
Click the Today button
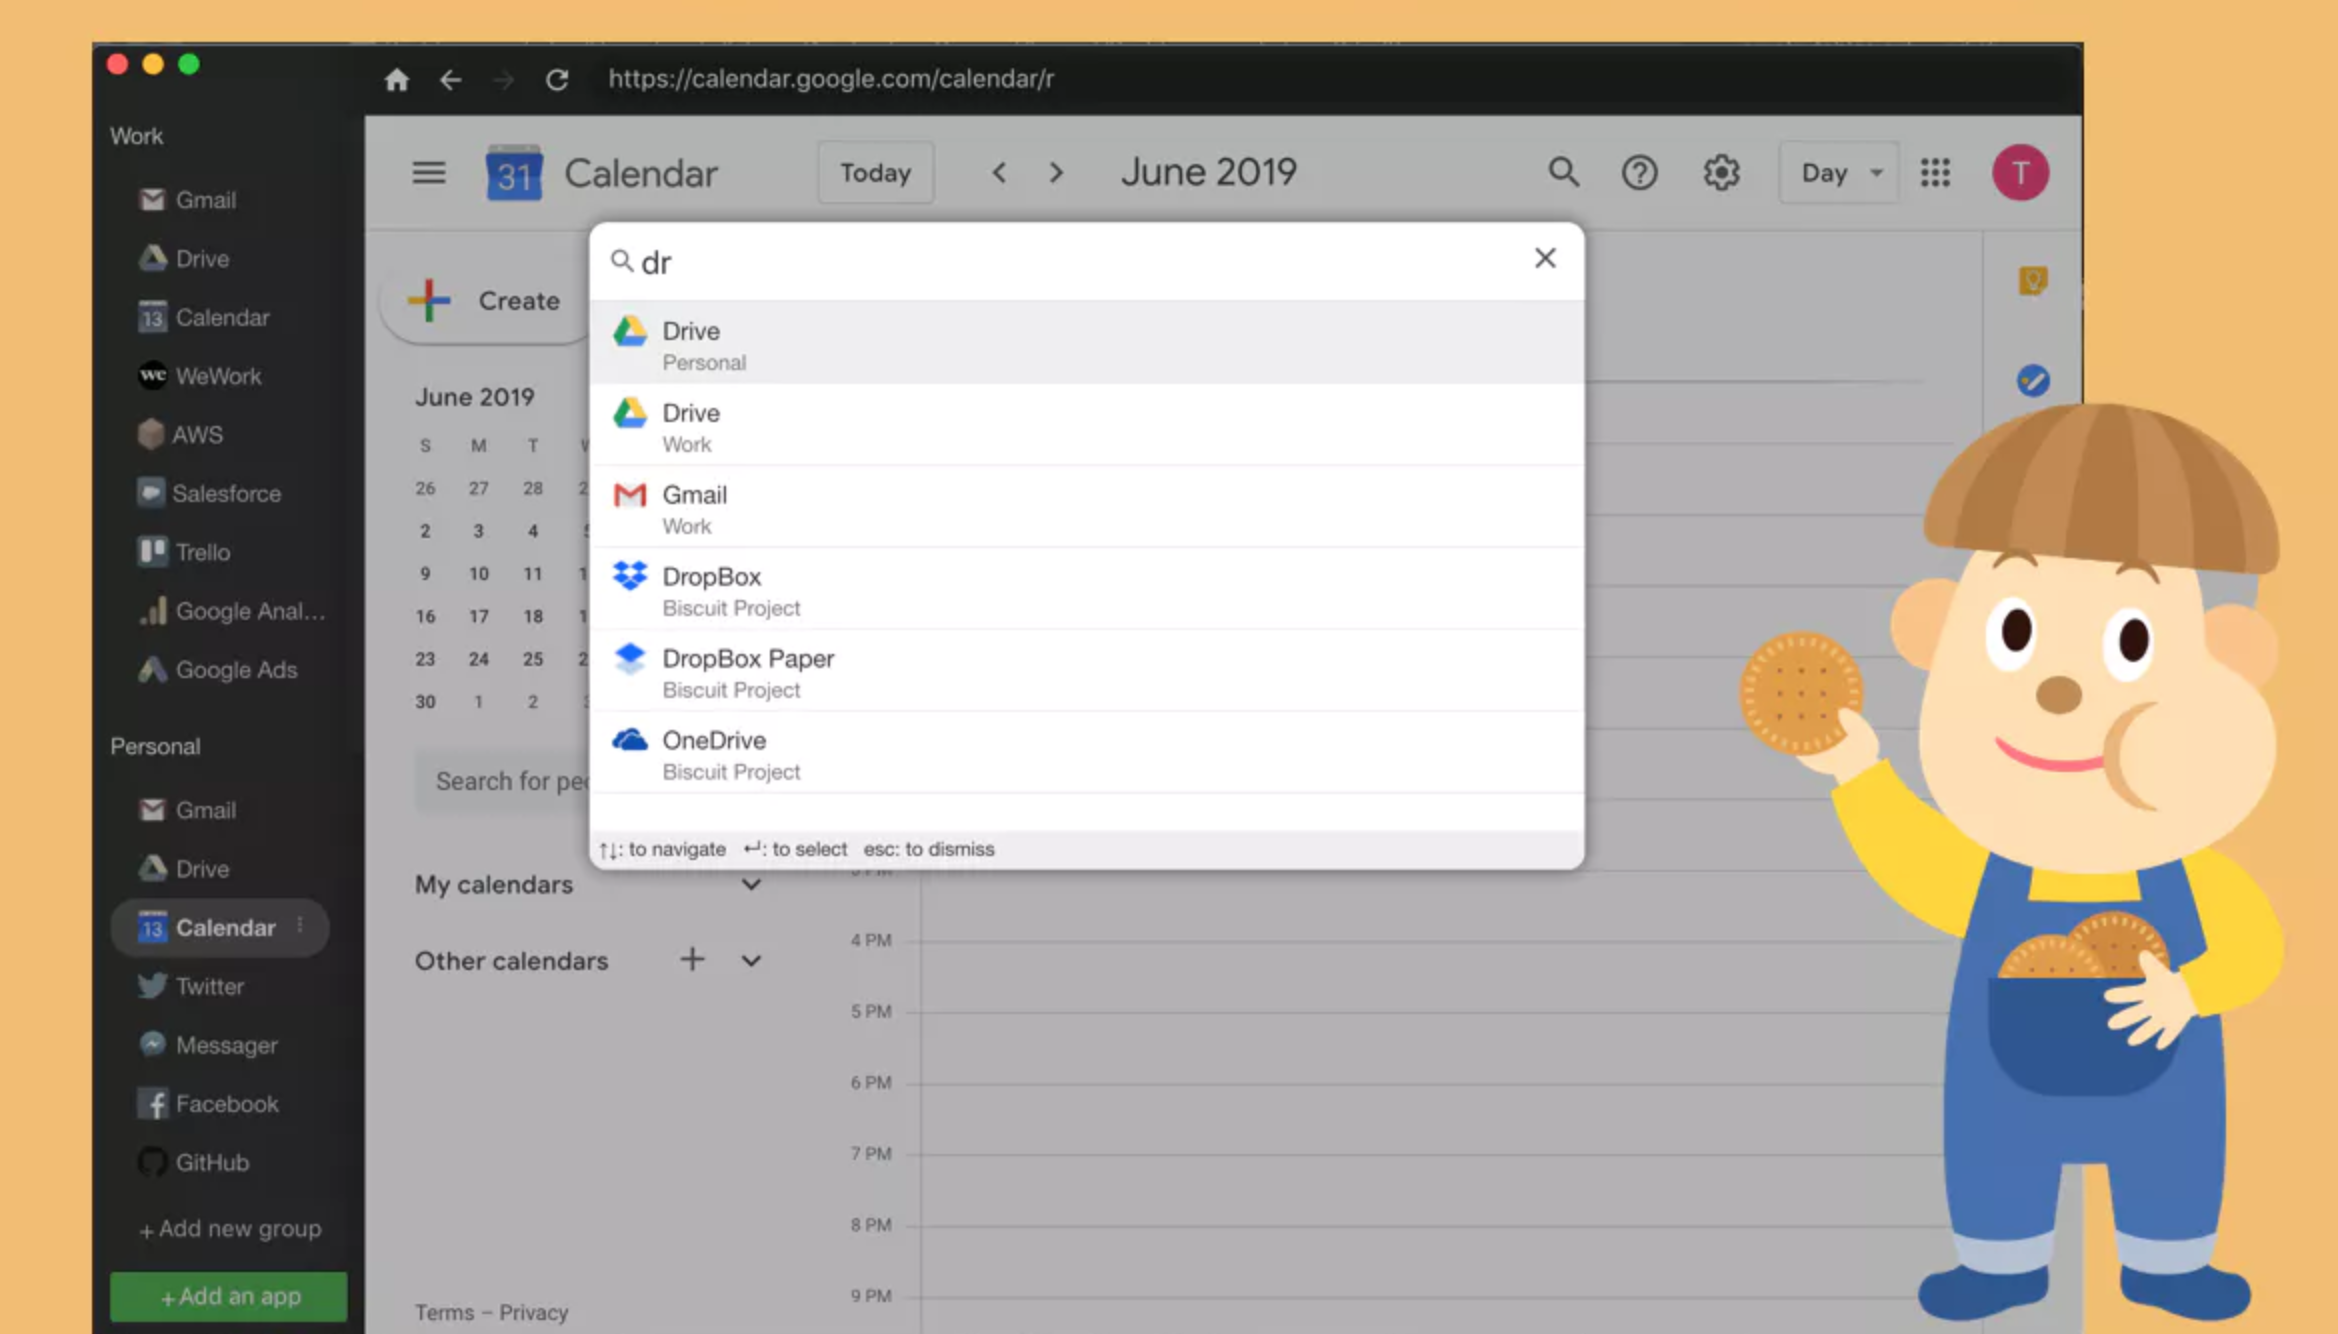pos(876,173)
